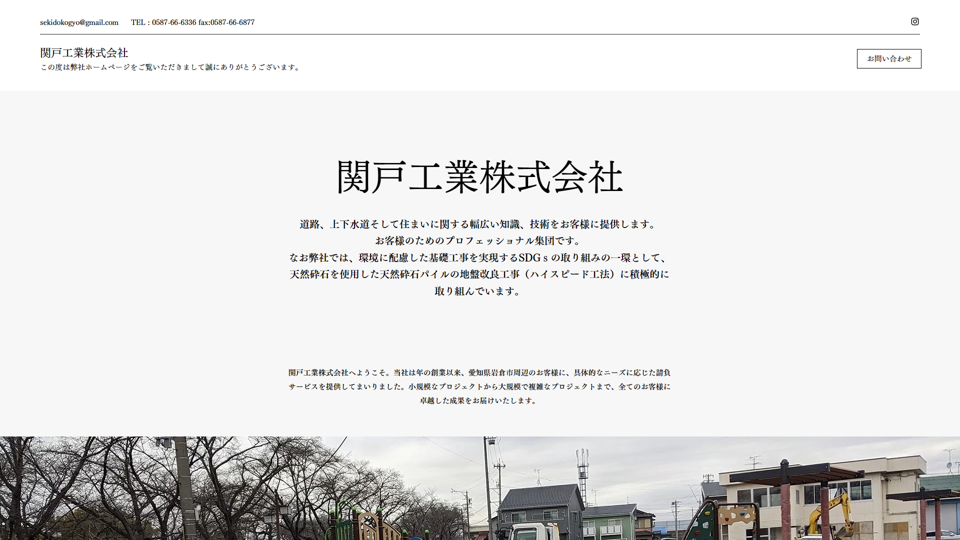Click the 取り組んでいます line
Viewport: 960px width, 540px height.
pos(480,291)
